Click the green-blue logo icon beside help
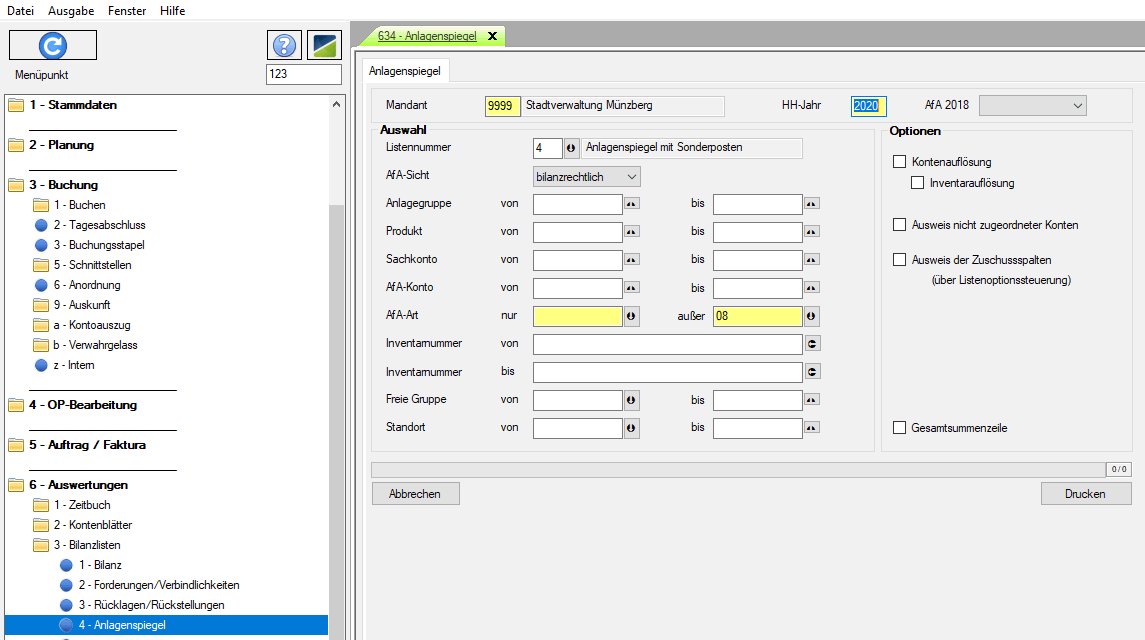The width and height of the screenshot is (1145, 640). tap(324, 45)
